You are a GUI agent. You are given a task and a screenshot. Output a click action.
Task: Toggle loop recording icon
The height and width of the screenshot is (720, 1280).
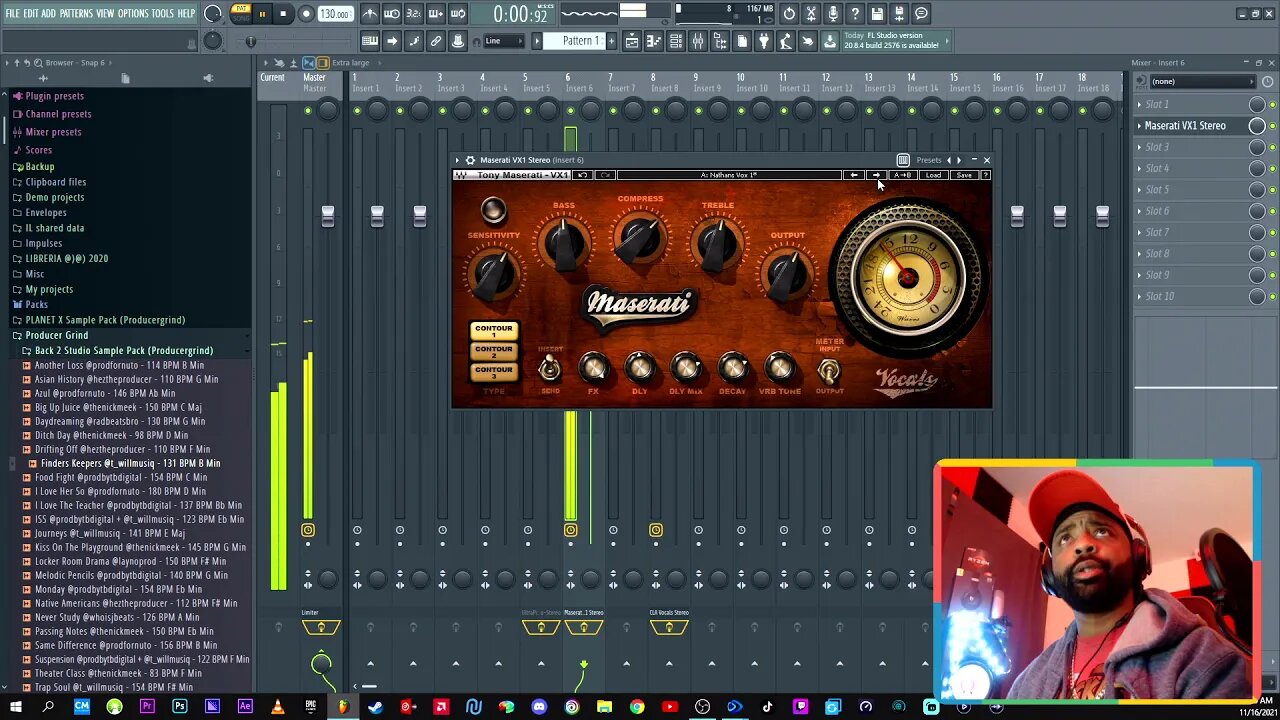point(458,14)
